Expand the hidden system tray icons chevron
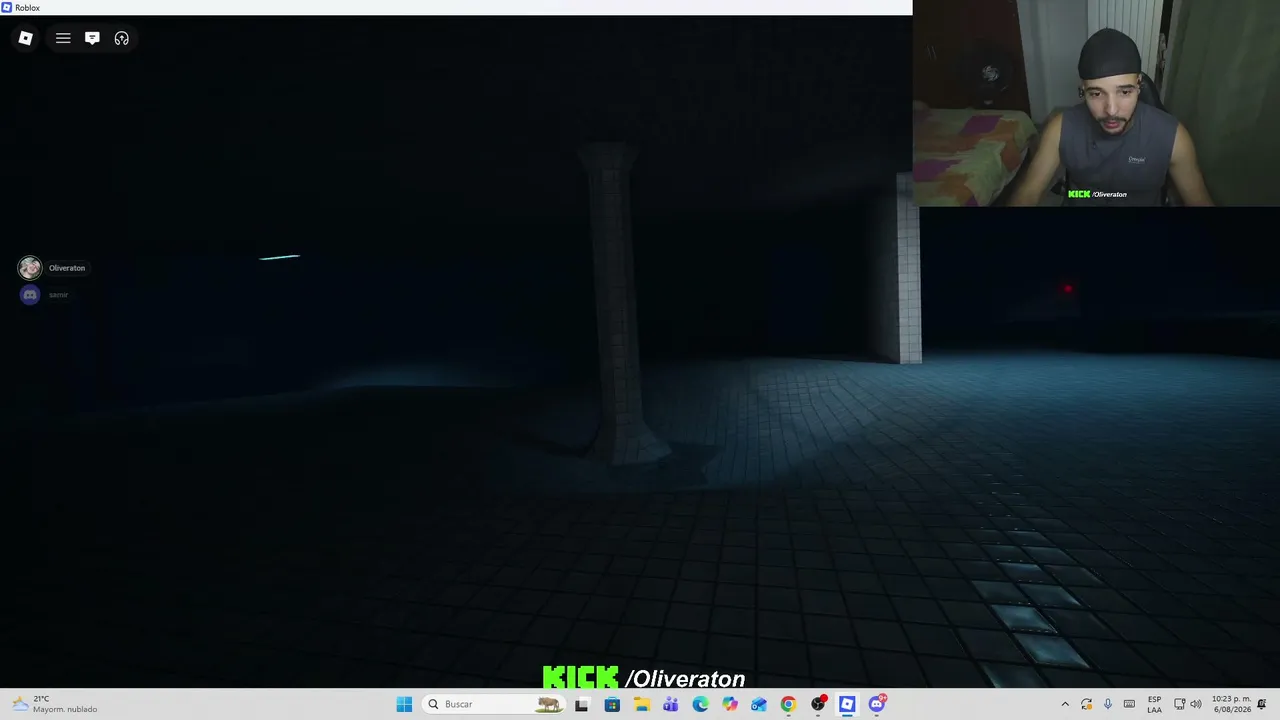The image size is (1280, 720). 1065,704
